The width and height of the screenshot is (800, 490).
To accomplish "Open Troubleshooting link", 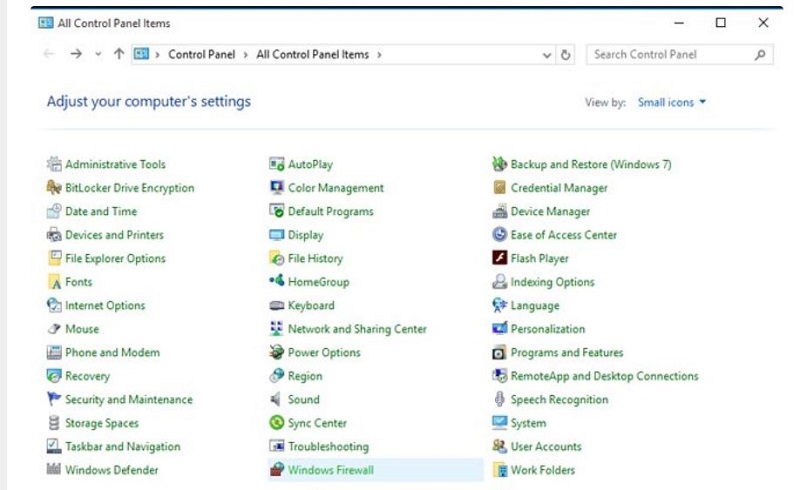I will coord(328,446).
